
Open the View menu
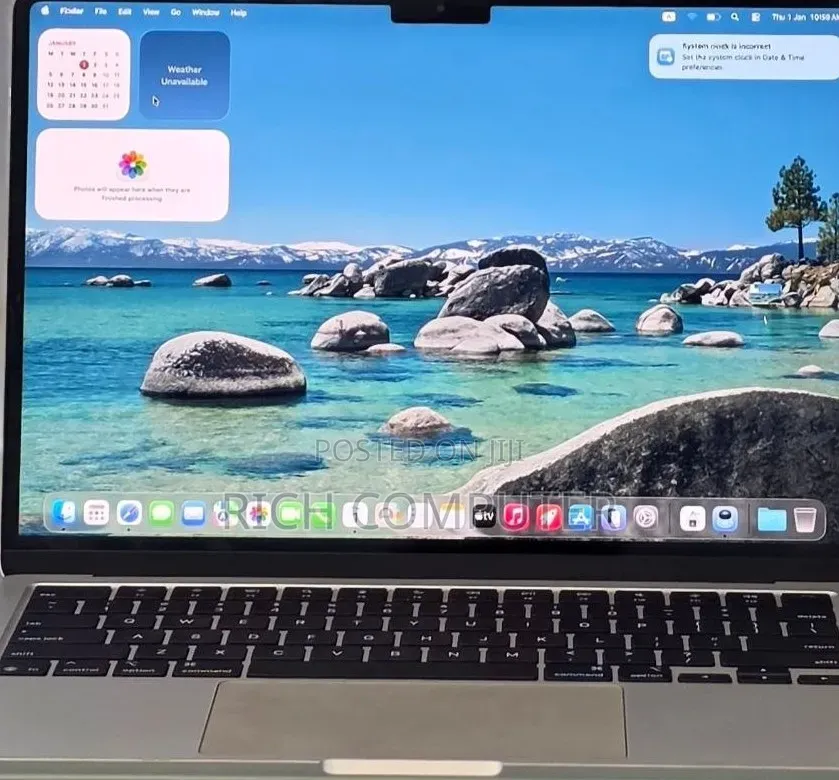(x=151, y=12)
